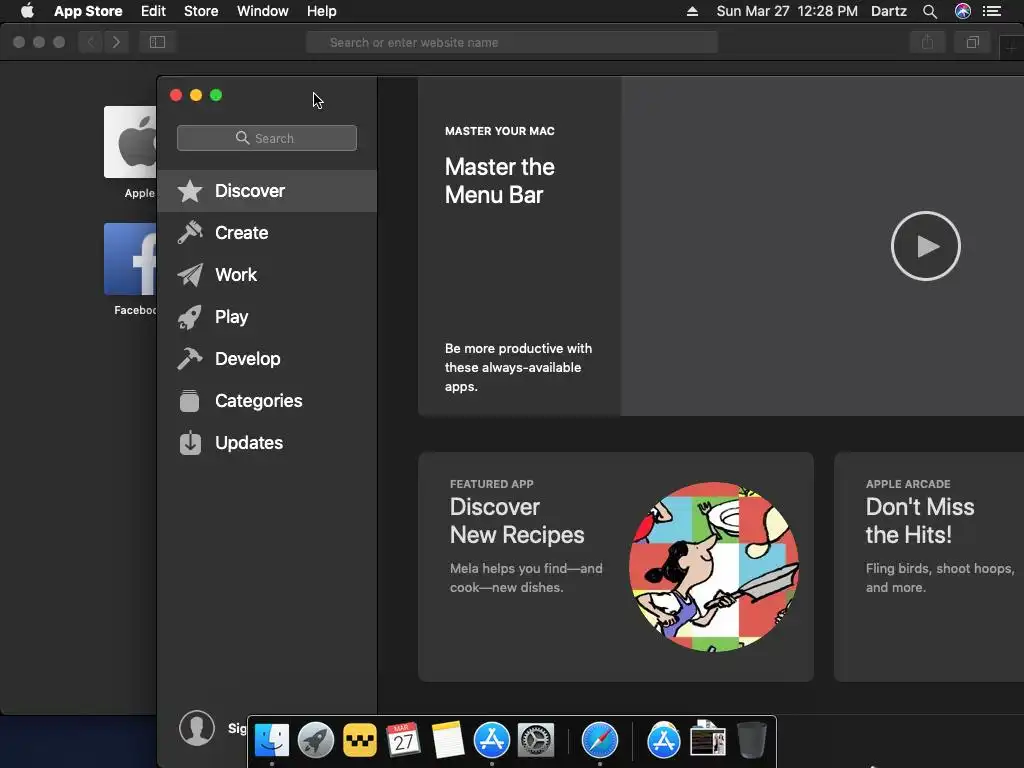Open the Discover section in sidebar
1024x768 pixels.
pyautogui.click(x=266, y=191)
